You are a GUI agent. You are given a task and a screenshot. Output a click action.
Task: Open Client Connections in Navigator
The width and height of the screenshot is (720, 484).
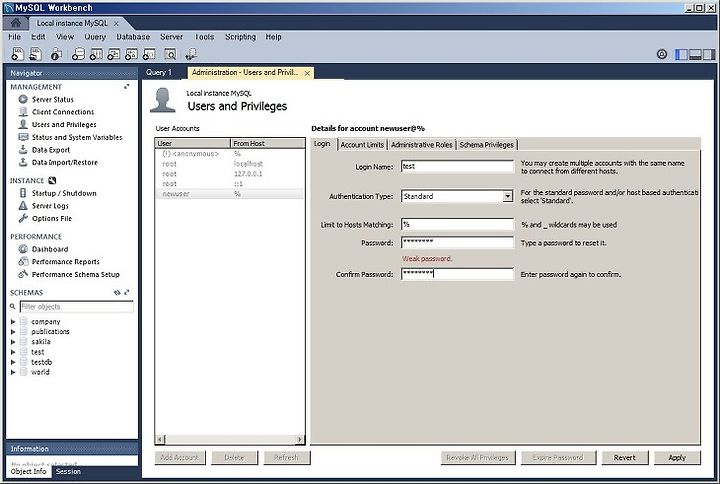pyautogui.click(x=63, y=112)
